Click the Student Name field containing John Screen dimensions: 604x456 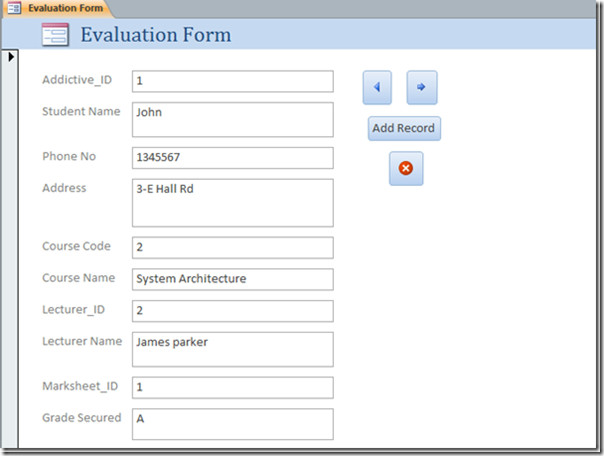pos(233,119)
